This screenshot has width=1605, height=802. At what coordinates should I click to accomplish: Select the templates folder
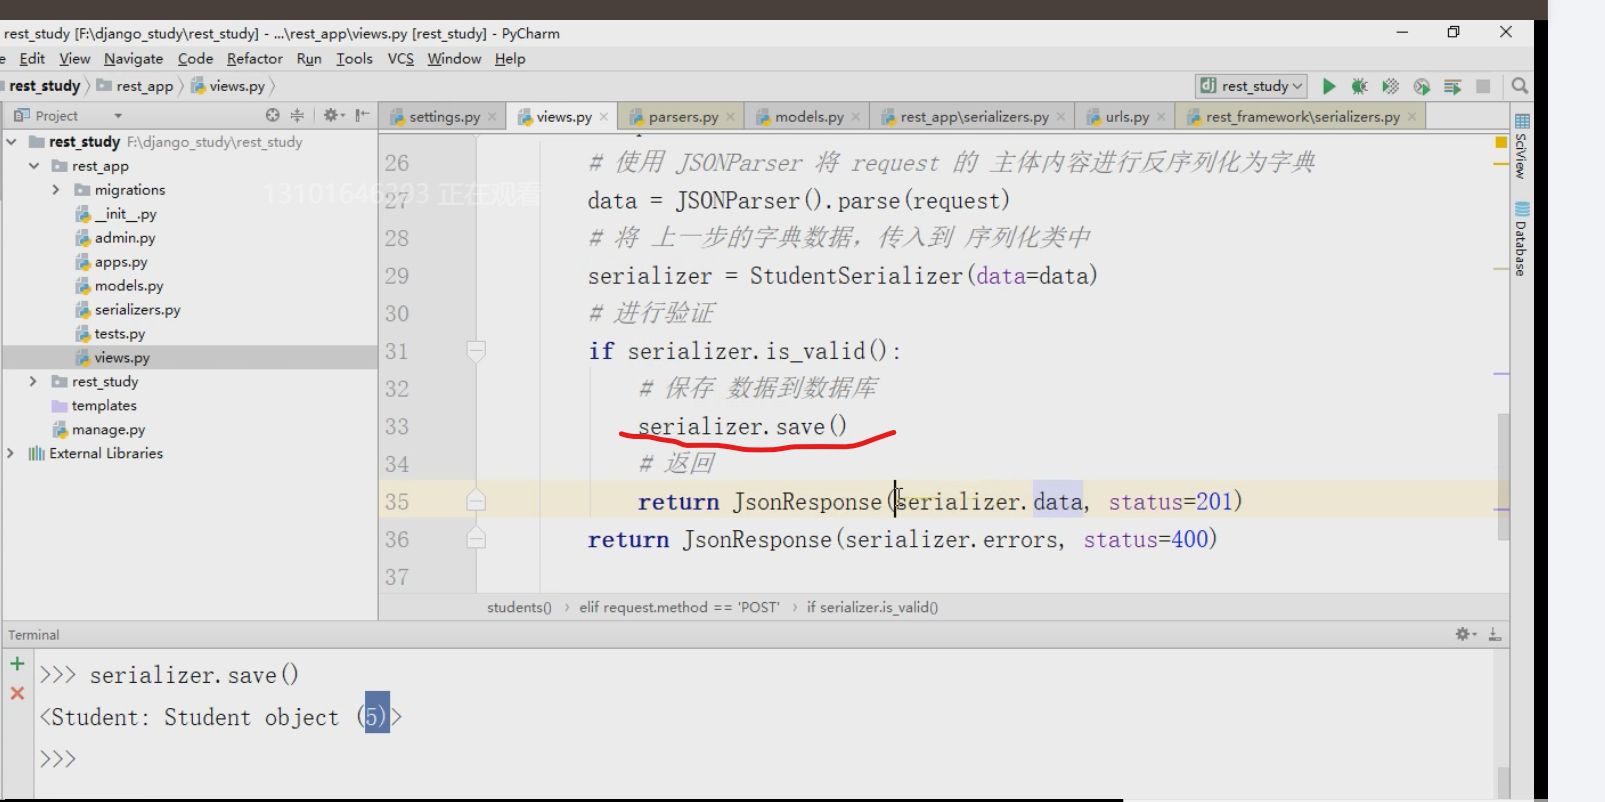coord(104,406)
